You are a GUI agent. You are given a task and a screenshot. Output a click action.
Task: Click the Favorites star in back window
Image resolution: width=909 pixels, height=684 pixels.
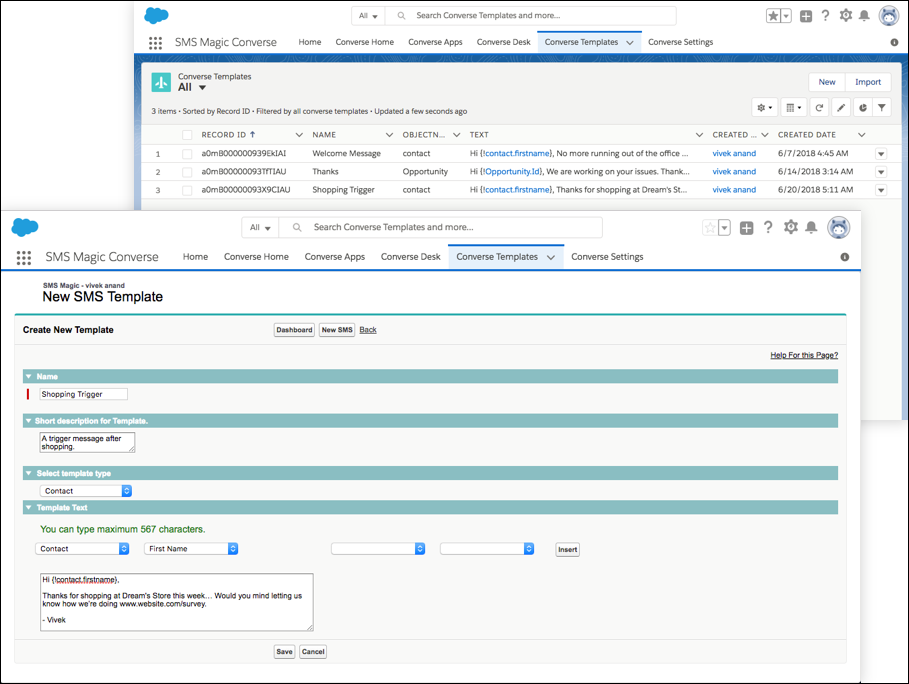click(x=773, y=16)
